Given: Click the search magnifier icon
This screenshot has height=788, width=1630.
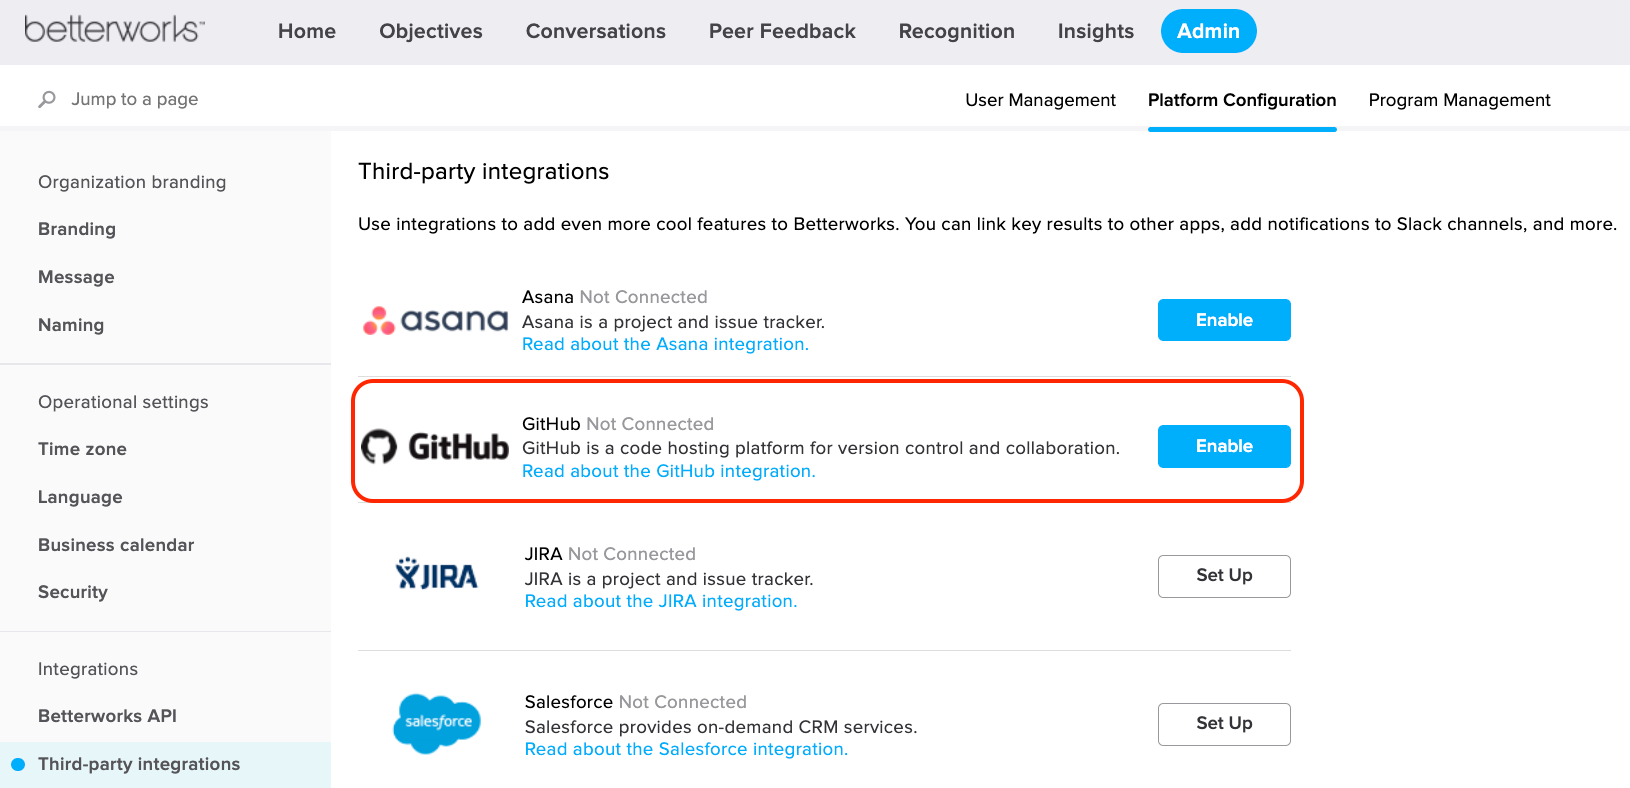Looking at the screenshot, I should 47,99.
